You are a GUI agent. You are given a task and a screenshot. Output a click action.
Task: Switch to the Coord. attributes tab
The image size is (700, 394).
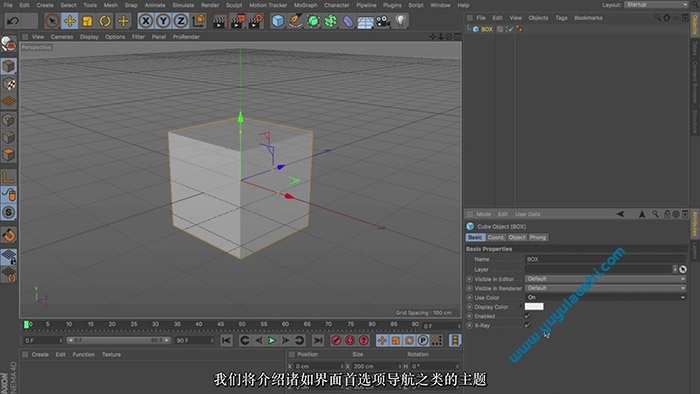pyautogui.click(x=496, y=237)
